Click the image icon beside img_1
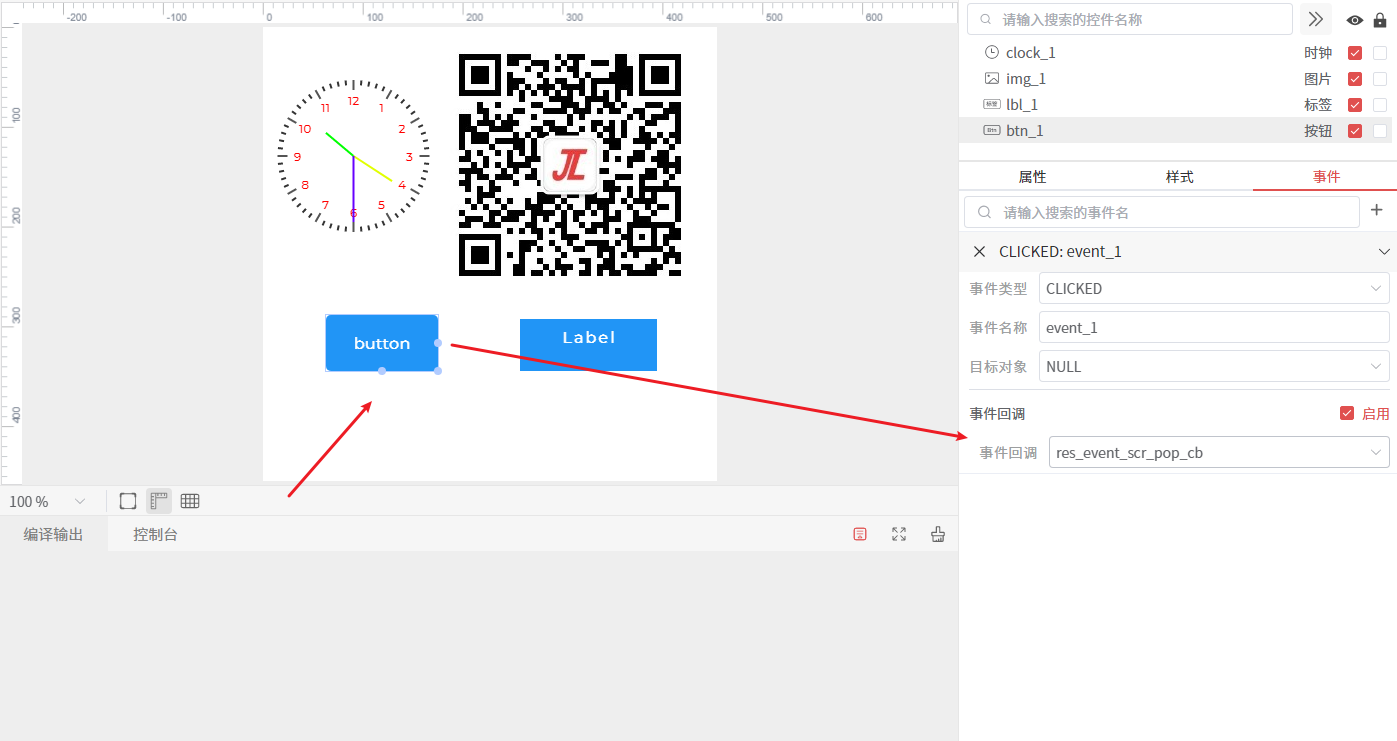Viewport: 1397px width, 741px height. click(992, 78)
